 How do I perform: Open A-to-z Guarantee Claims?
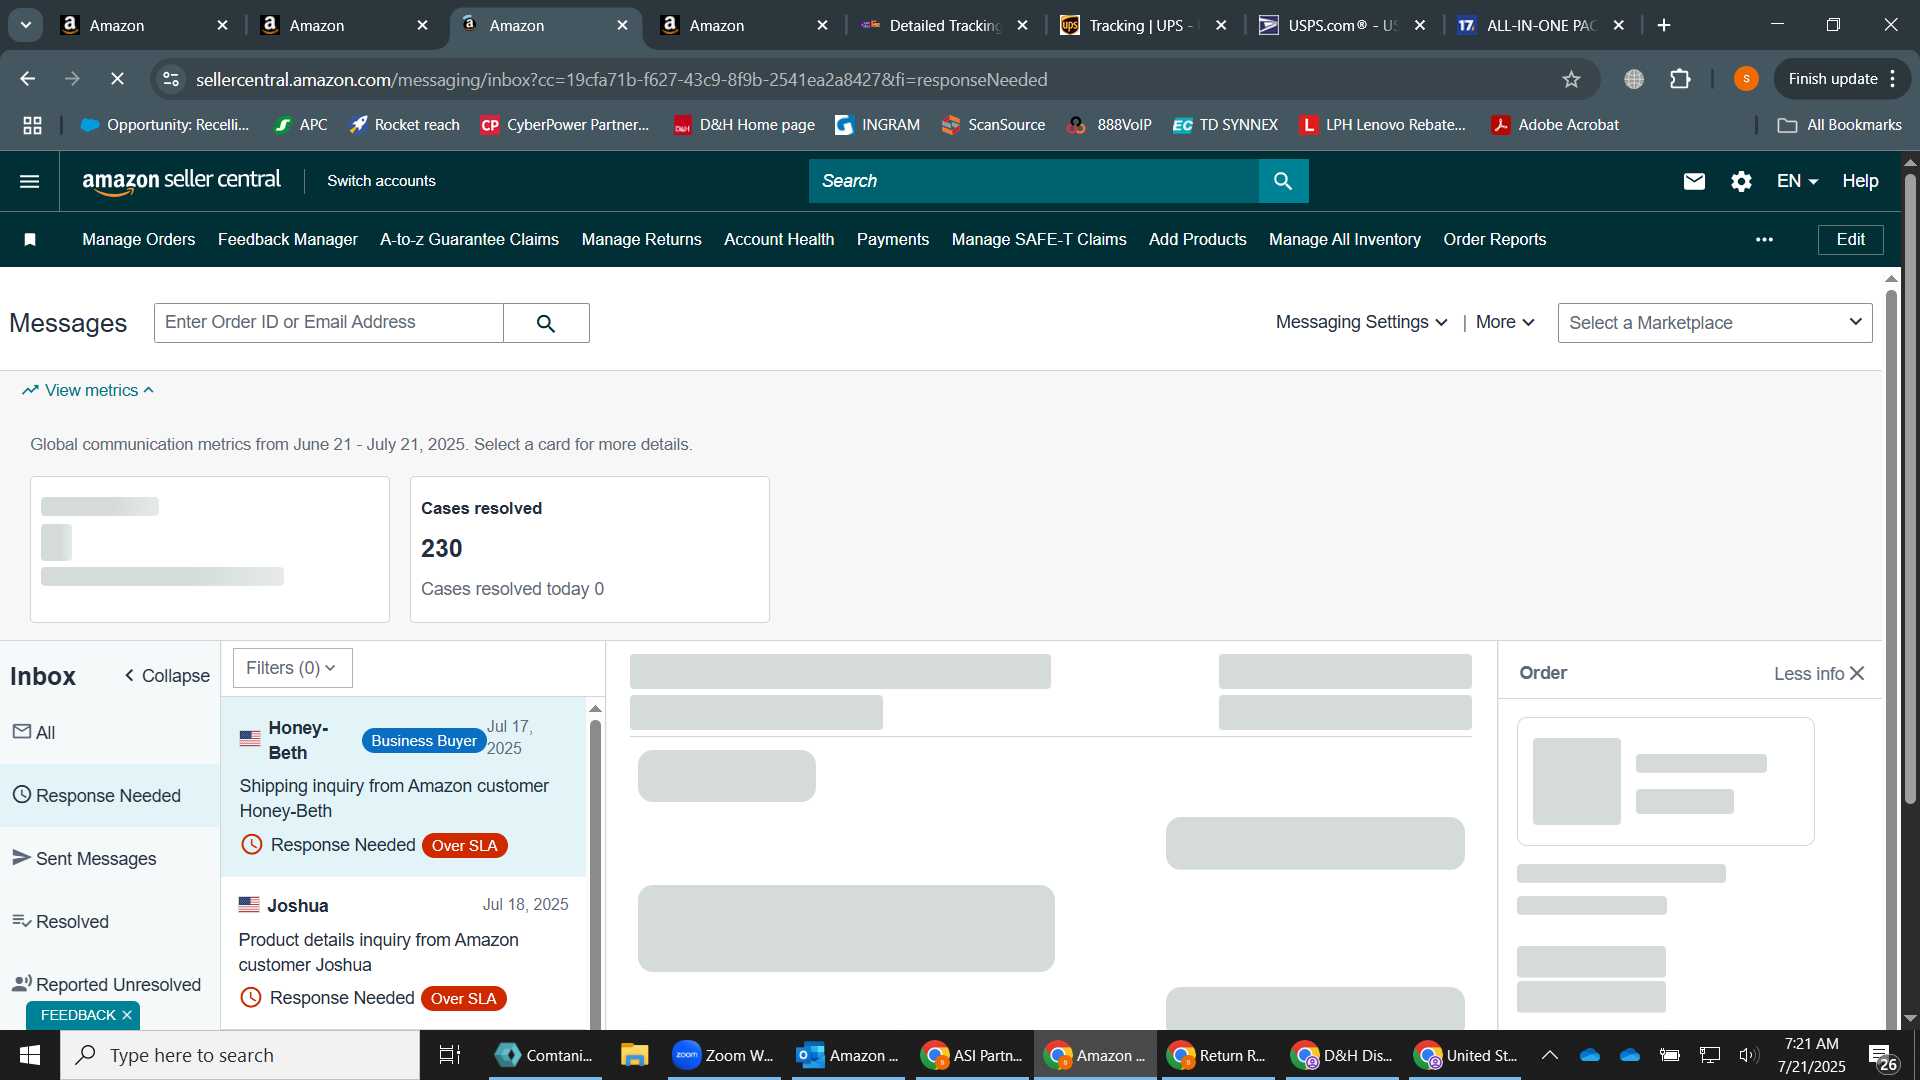click(x=469, y=239)
